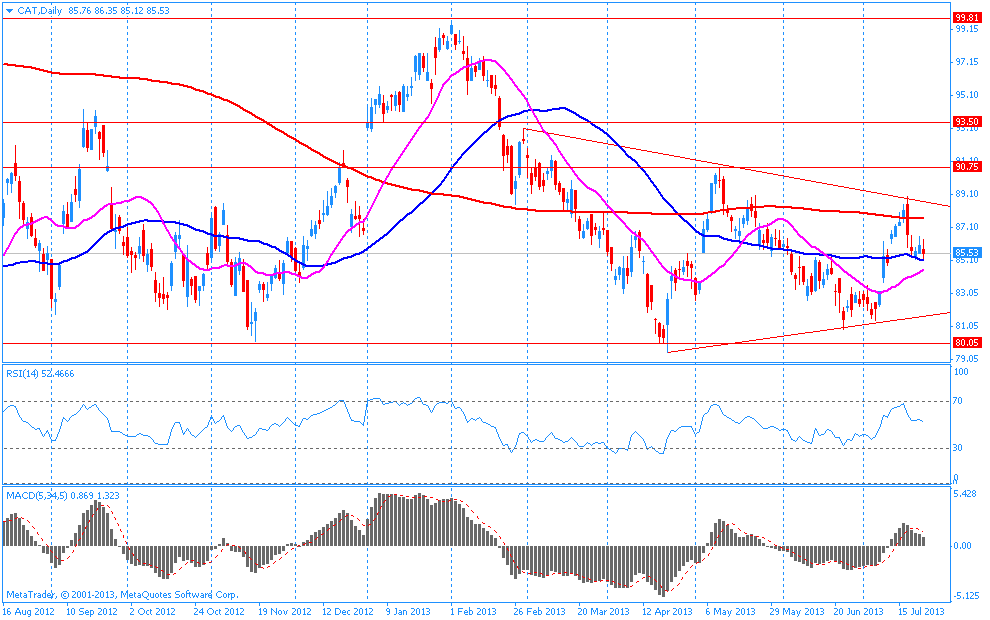Select the 15 Jul 2013 date label
Image resolution: width=990 pixels, height=620 pixels.
(x=921, y=612)
